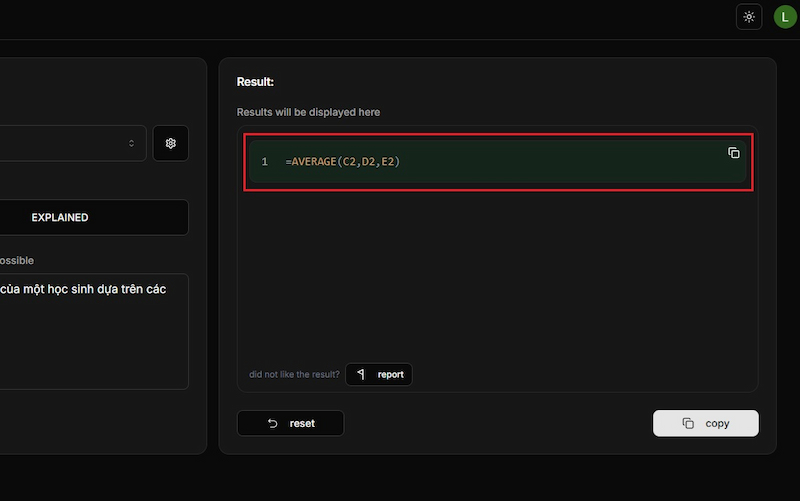
Task: Click the "Result:" heading
Action: point(255,81)
